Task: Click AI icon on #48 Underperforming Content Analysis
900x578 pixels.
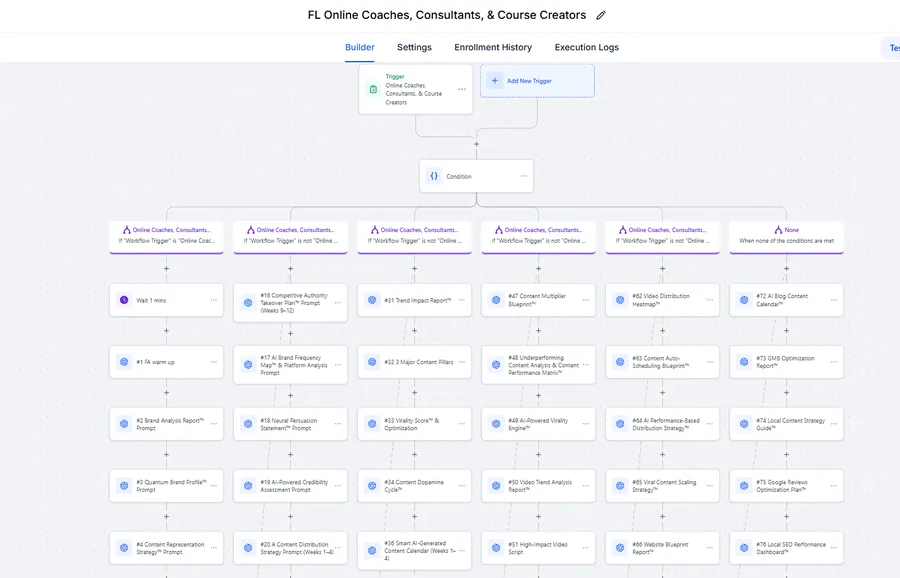Action: 496,364
